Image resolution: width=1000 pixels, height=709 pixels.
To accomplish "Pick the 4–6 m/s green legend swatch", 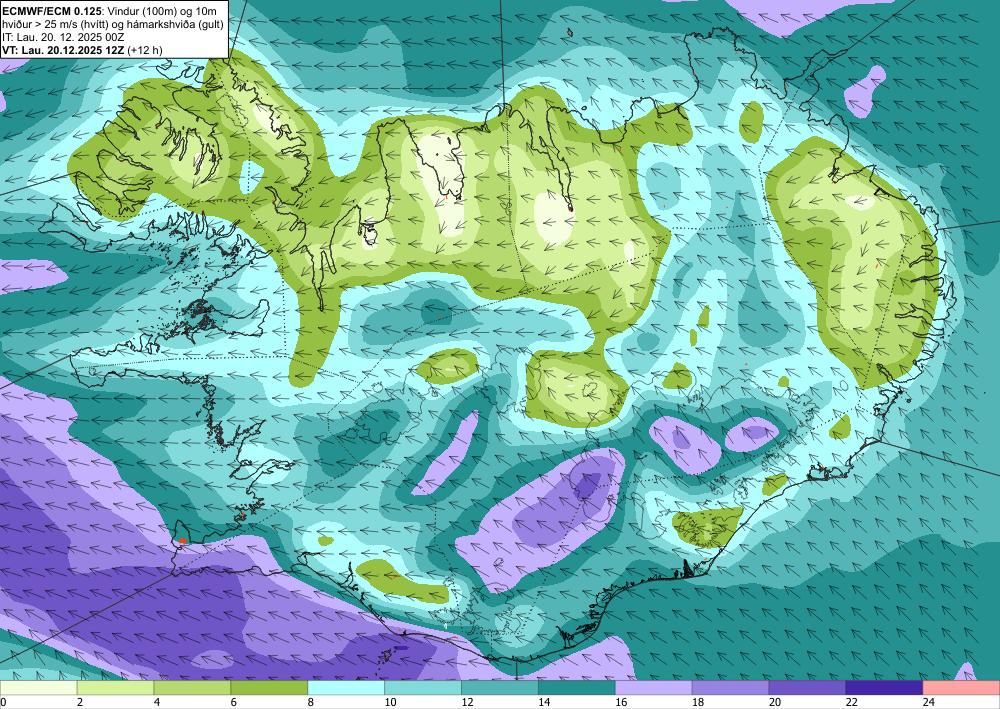I will 192,688.
